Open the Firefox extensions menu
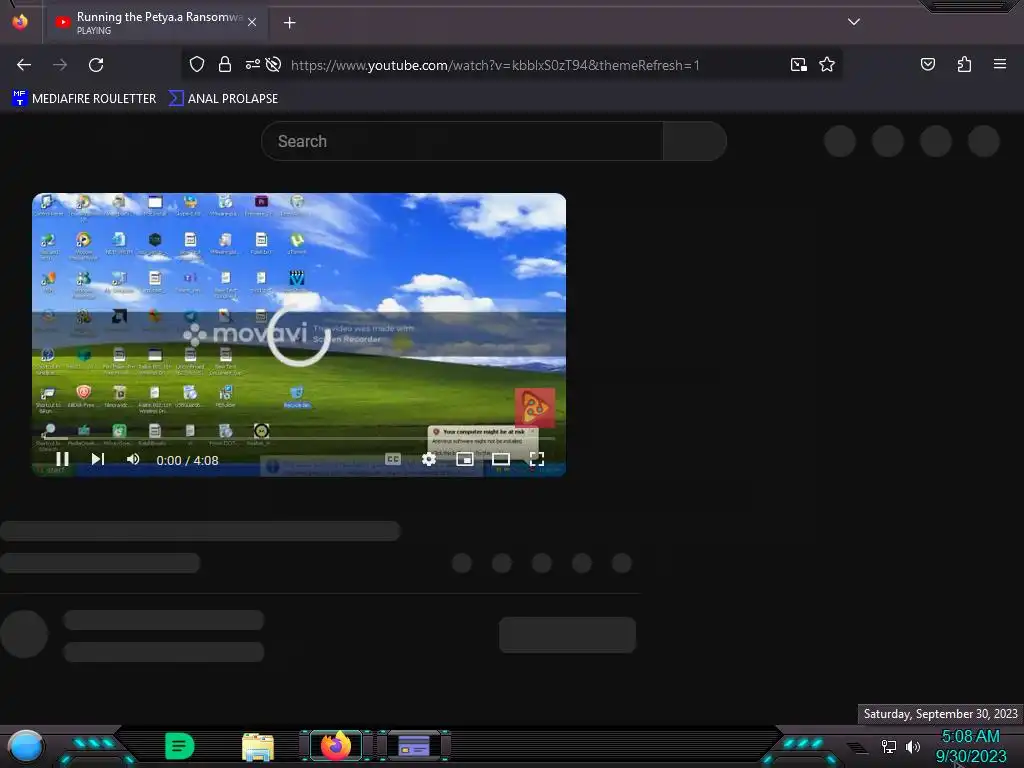 pos(964,64)
